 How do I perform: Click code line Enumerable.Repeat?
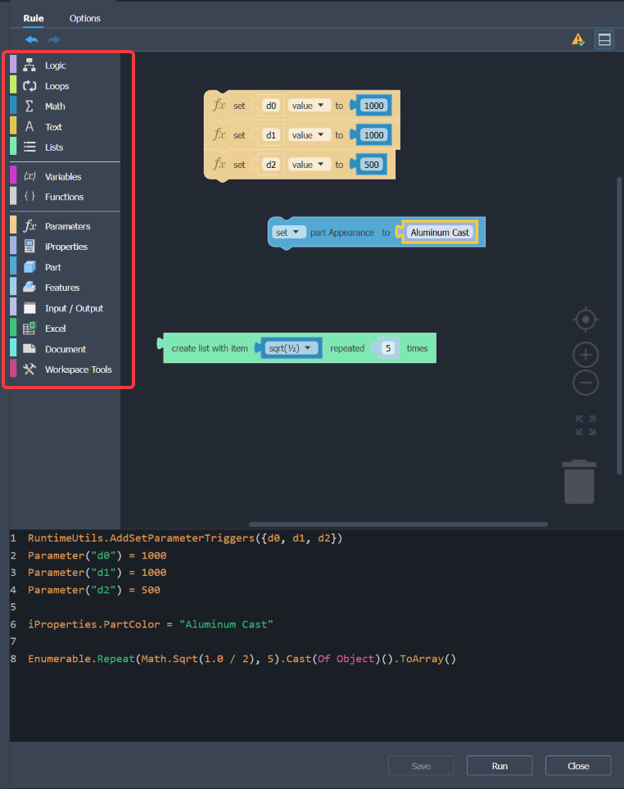(242, 659)
